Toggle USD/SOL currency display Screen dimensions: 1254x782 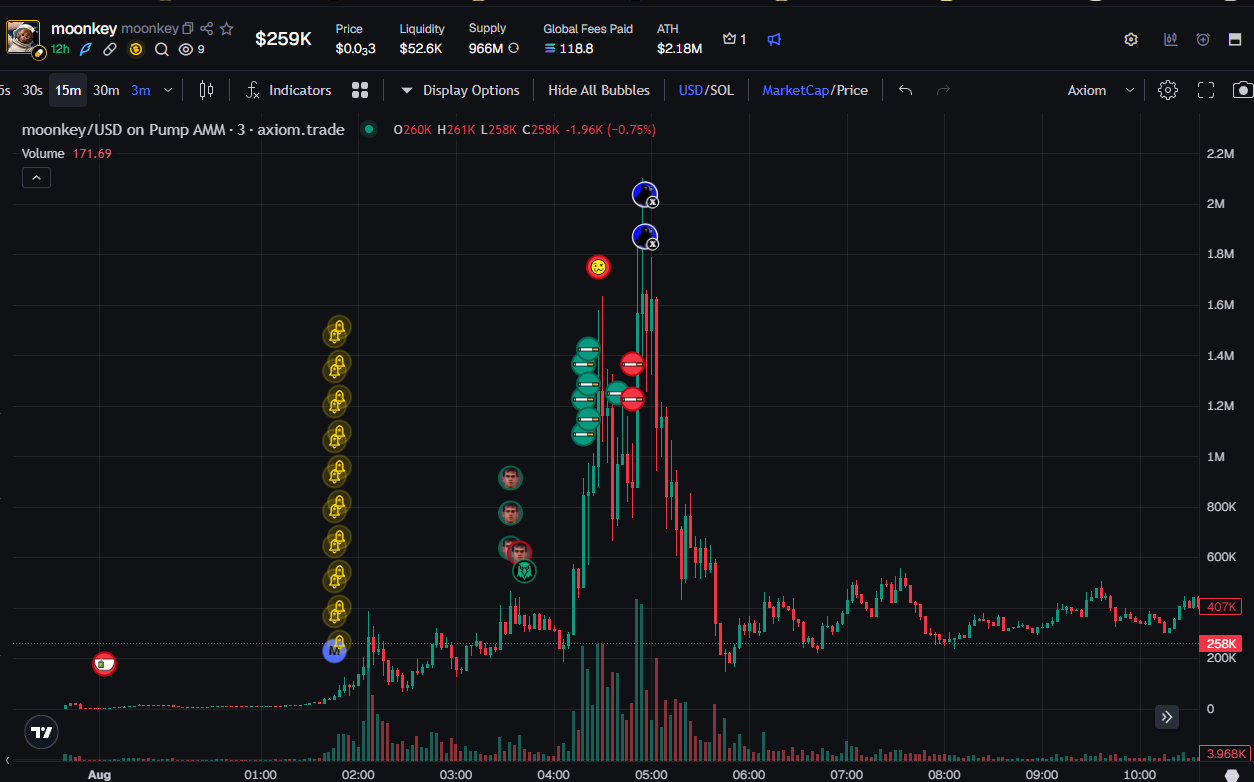[706, 90]
